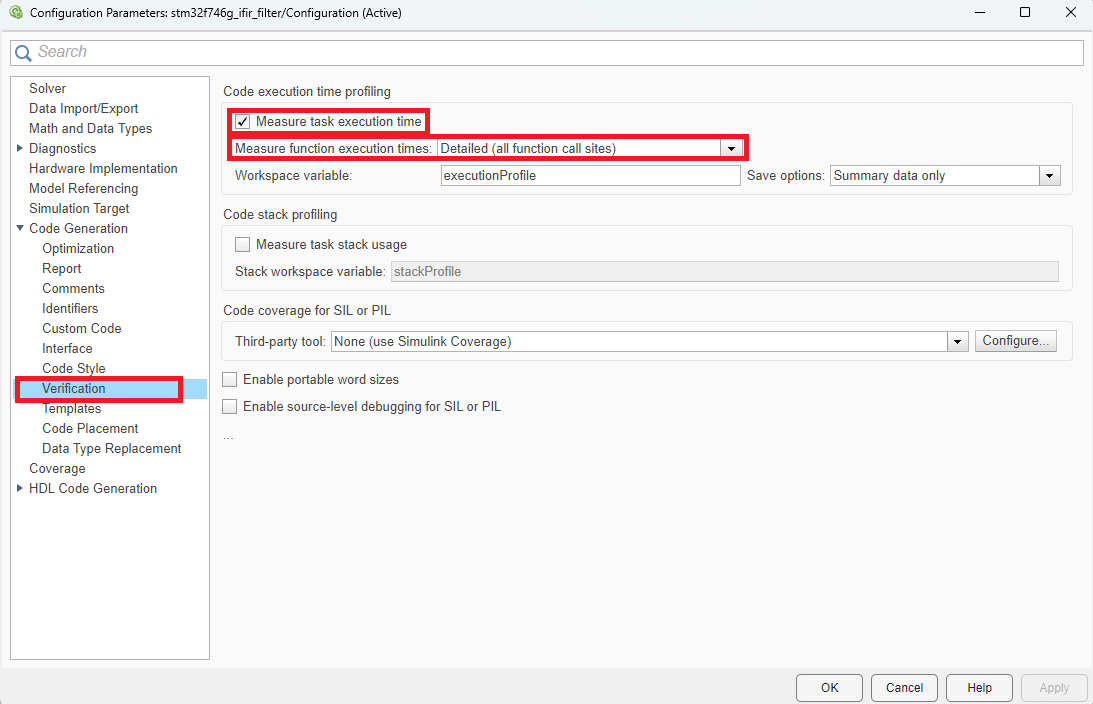Toggle source-level debugging for SIL or PIL

coord(230,407)
